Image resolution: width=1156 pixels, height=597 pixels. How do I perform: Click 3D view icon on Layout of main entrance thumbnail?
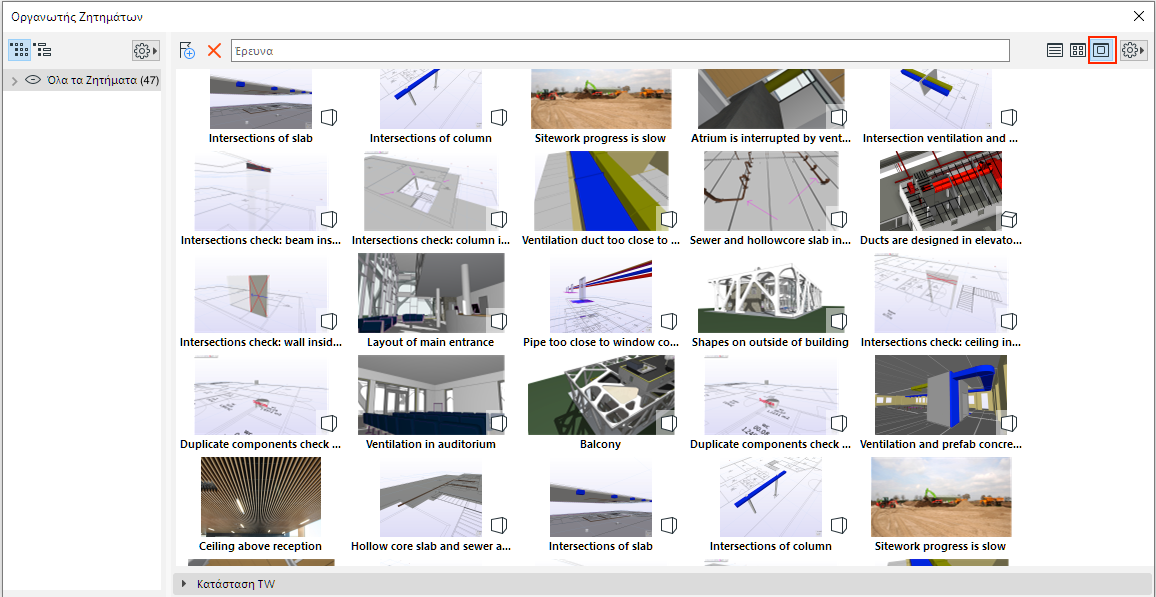[499, 321]
